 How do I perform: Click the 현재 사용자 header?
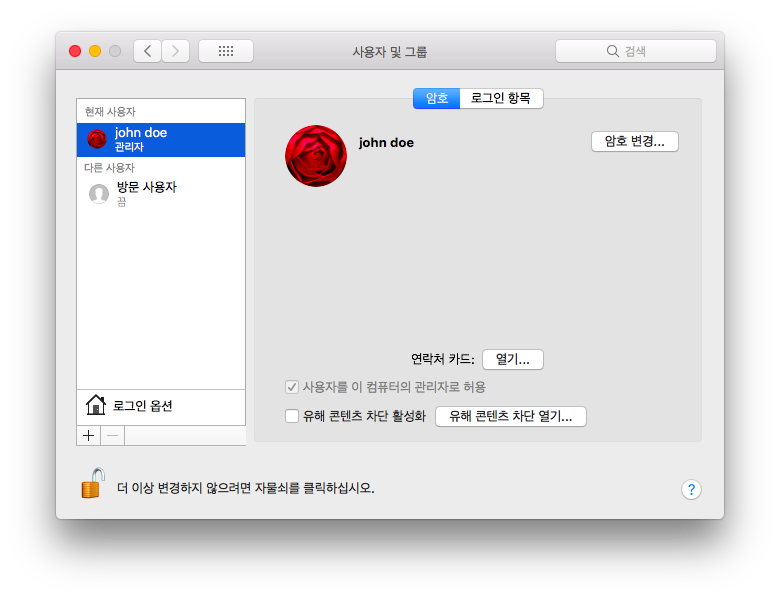(x=110, y=111)
